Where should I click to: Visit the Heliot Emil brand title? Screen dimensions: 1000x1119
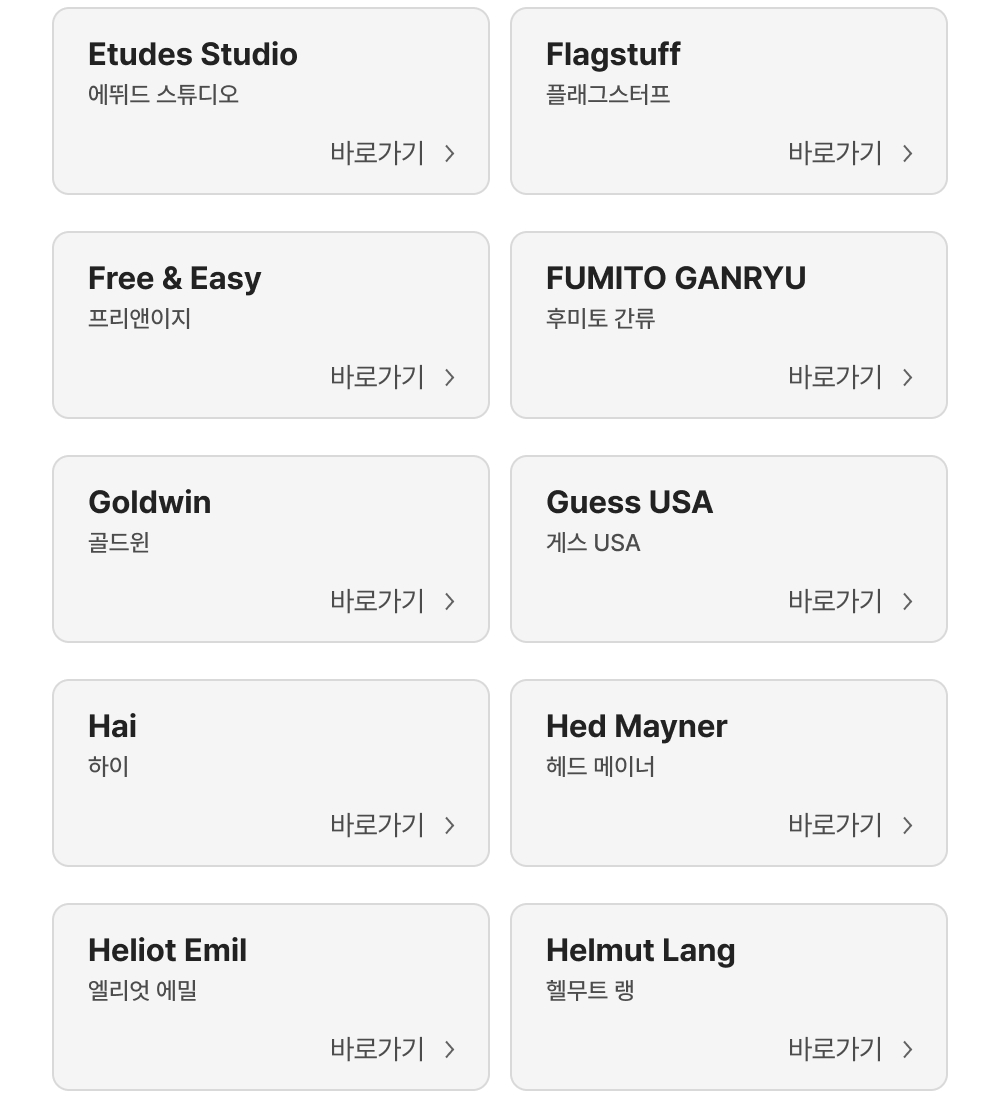pyautogui.click(x=168, y=950)
